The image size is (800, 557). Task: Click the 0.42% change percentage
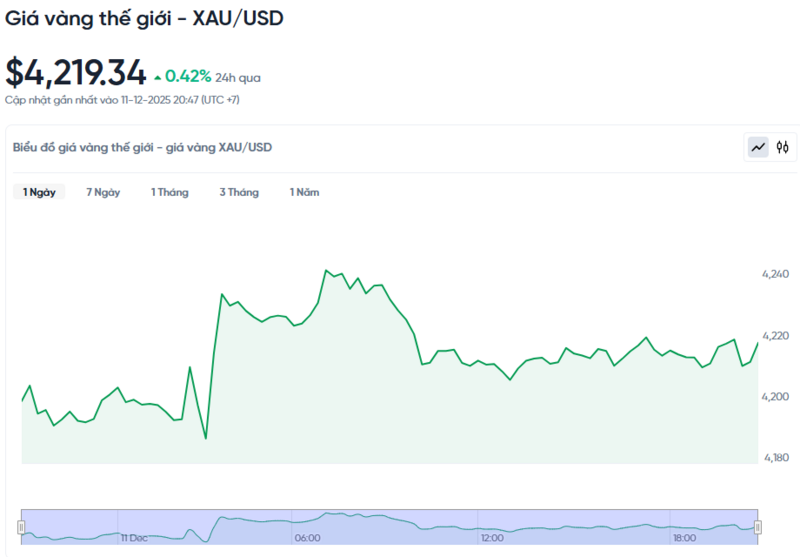pos(188,76)
